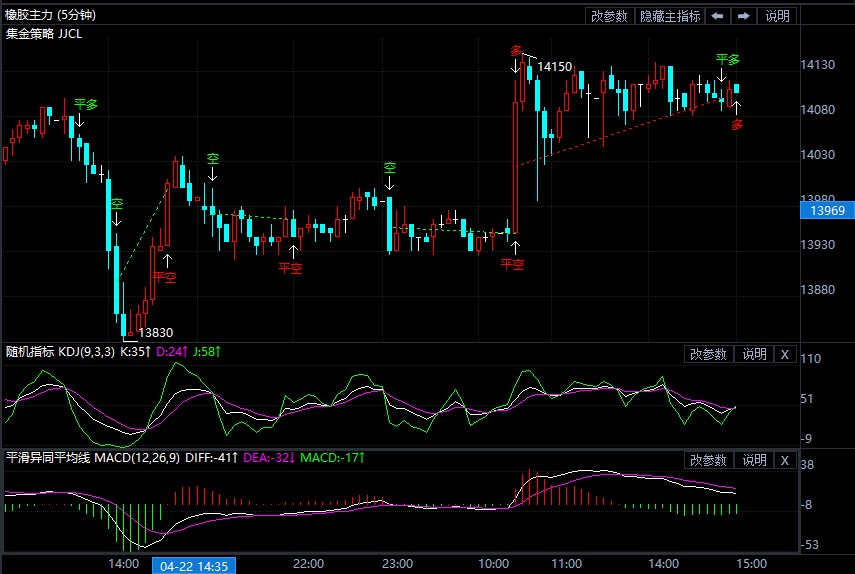Click the left arrow button in chart header
The width and height of the screenshot is (855, 574).
point(718,16)
